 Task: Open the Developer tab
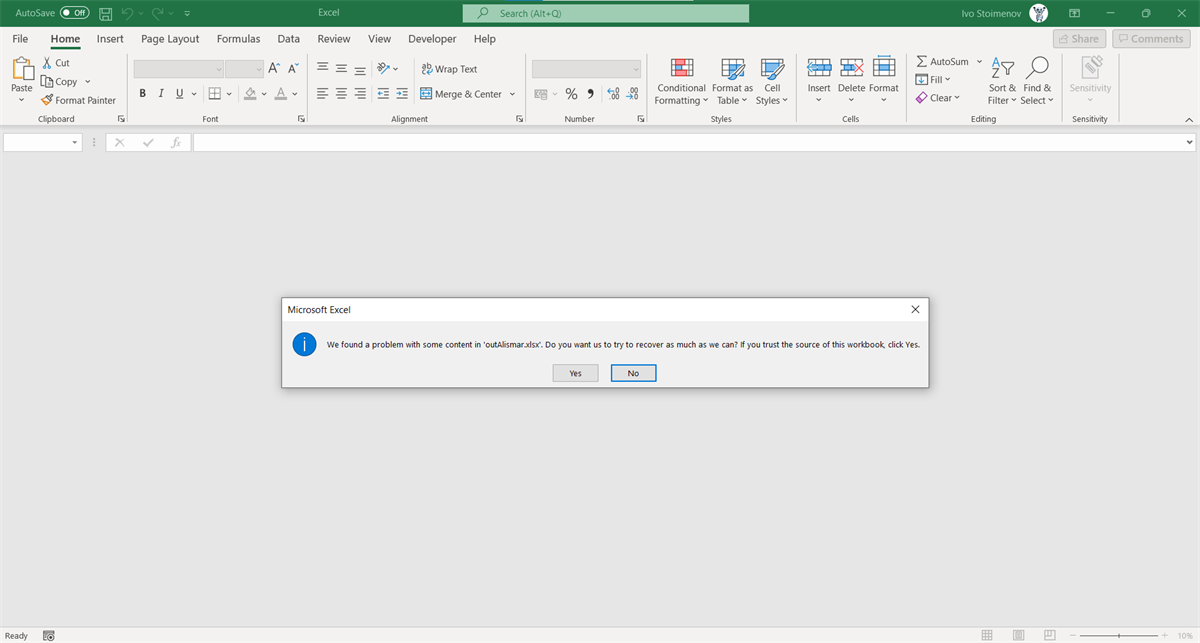(432, 38)
